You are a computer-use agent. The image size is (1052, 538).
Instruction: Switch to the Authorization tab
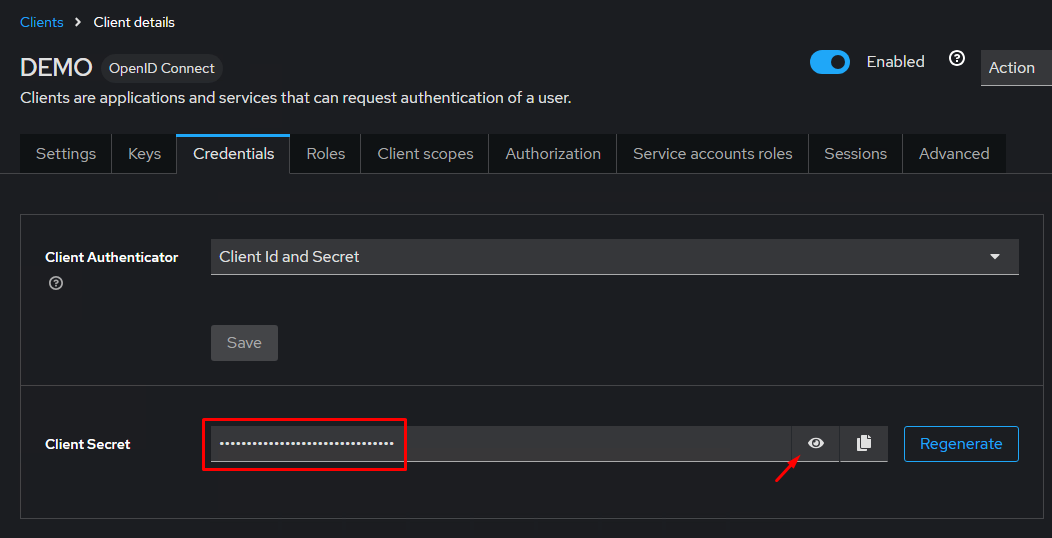(x=553, y=154)
